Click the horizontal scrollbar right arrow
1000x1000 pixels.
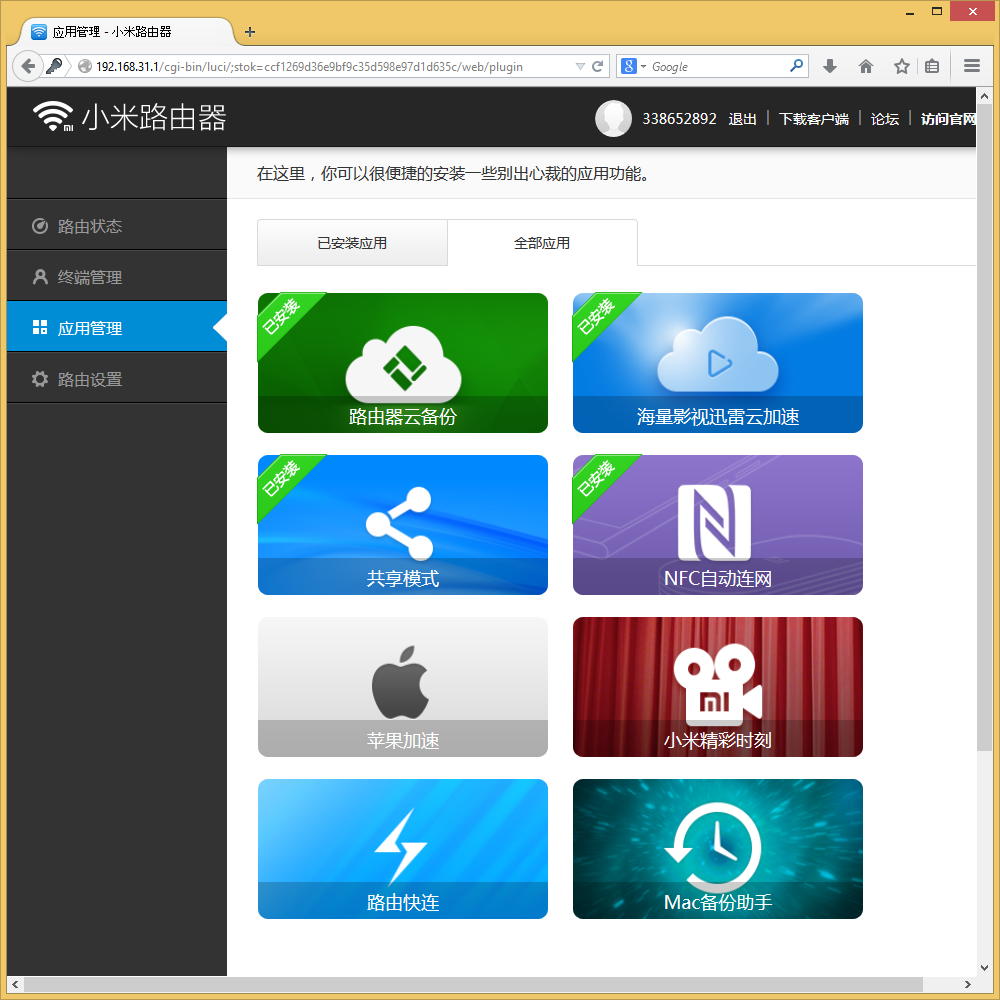pos(968,984)
